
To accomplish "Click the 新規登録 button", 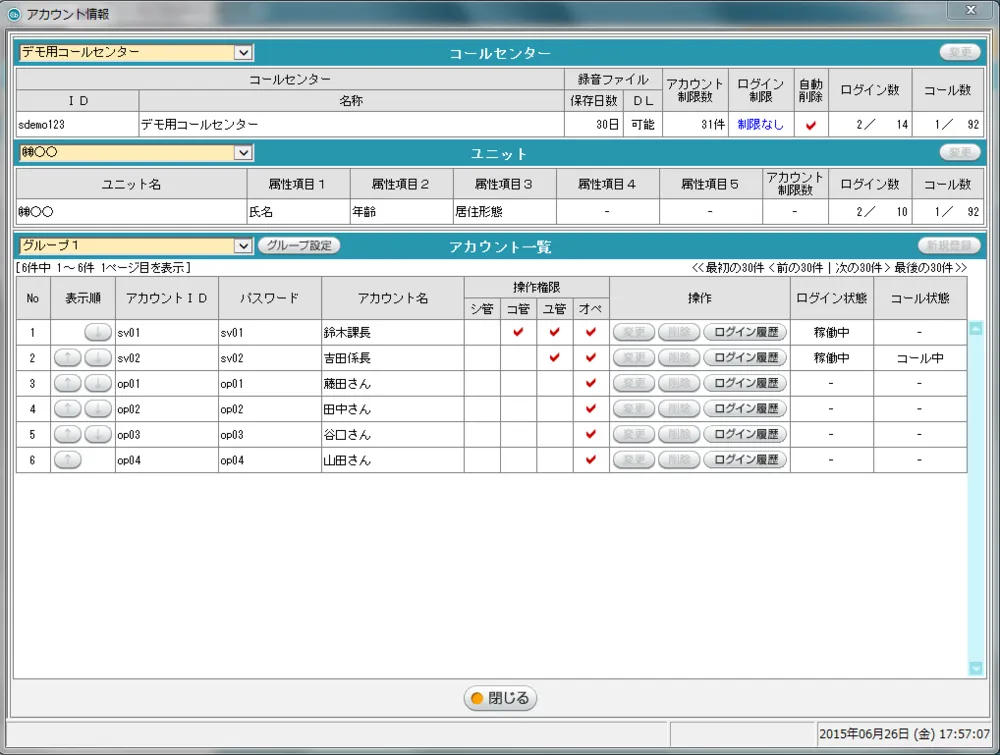I will coord(949,246).
